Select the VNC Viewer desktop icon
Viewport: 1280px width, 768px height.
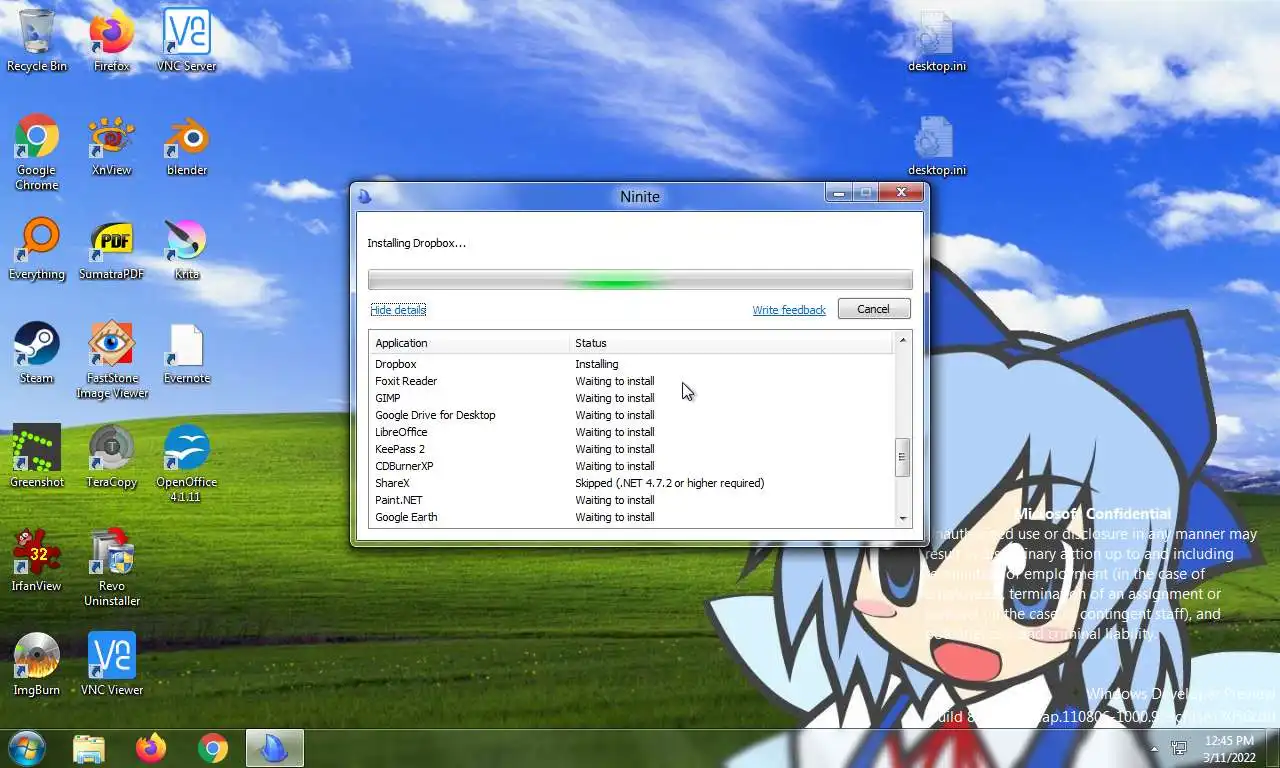(x=112, y=665)
